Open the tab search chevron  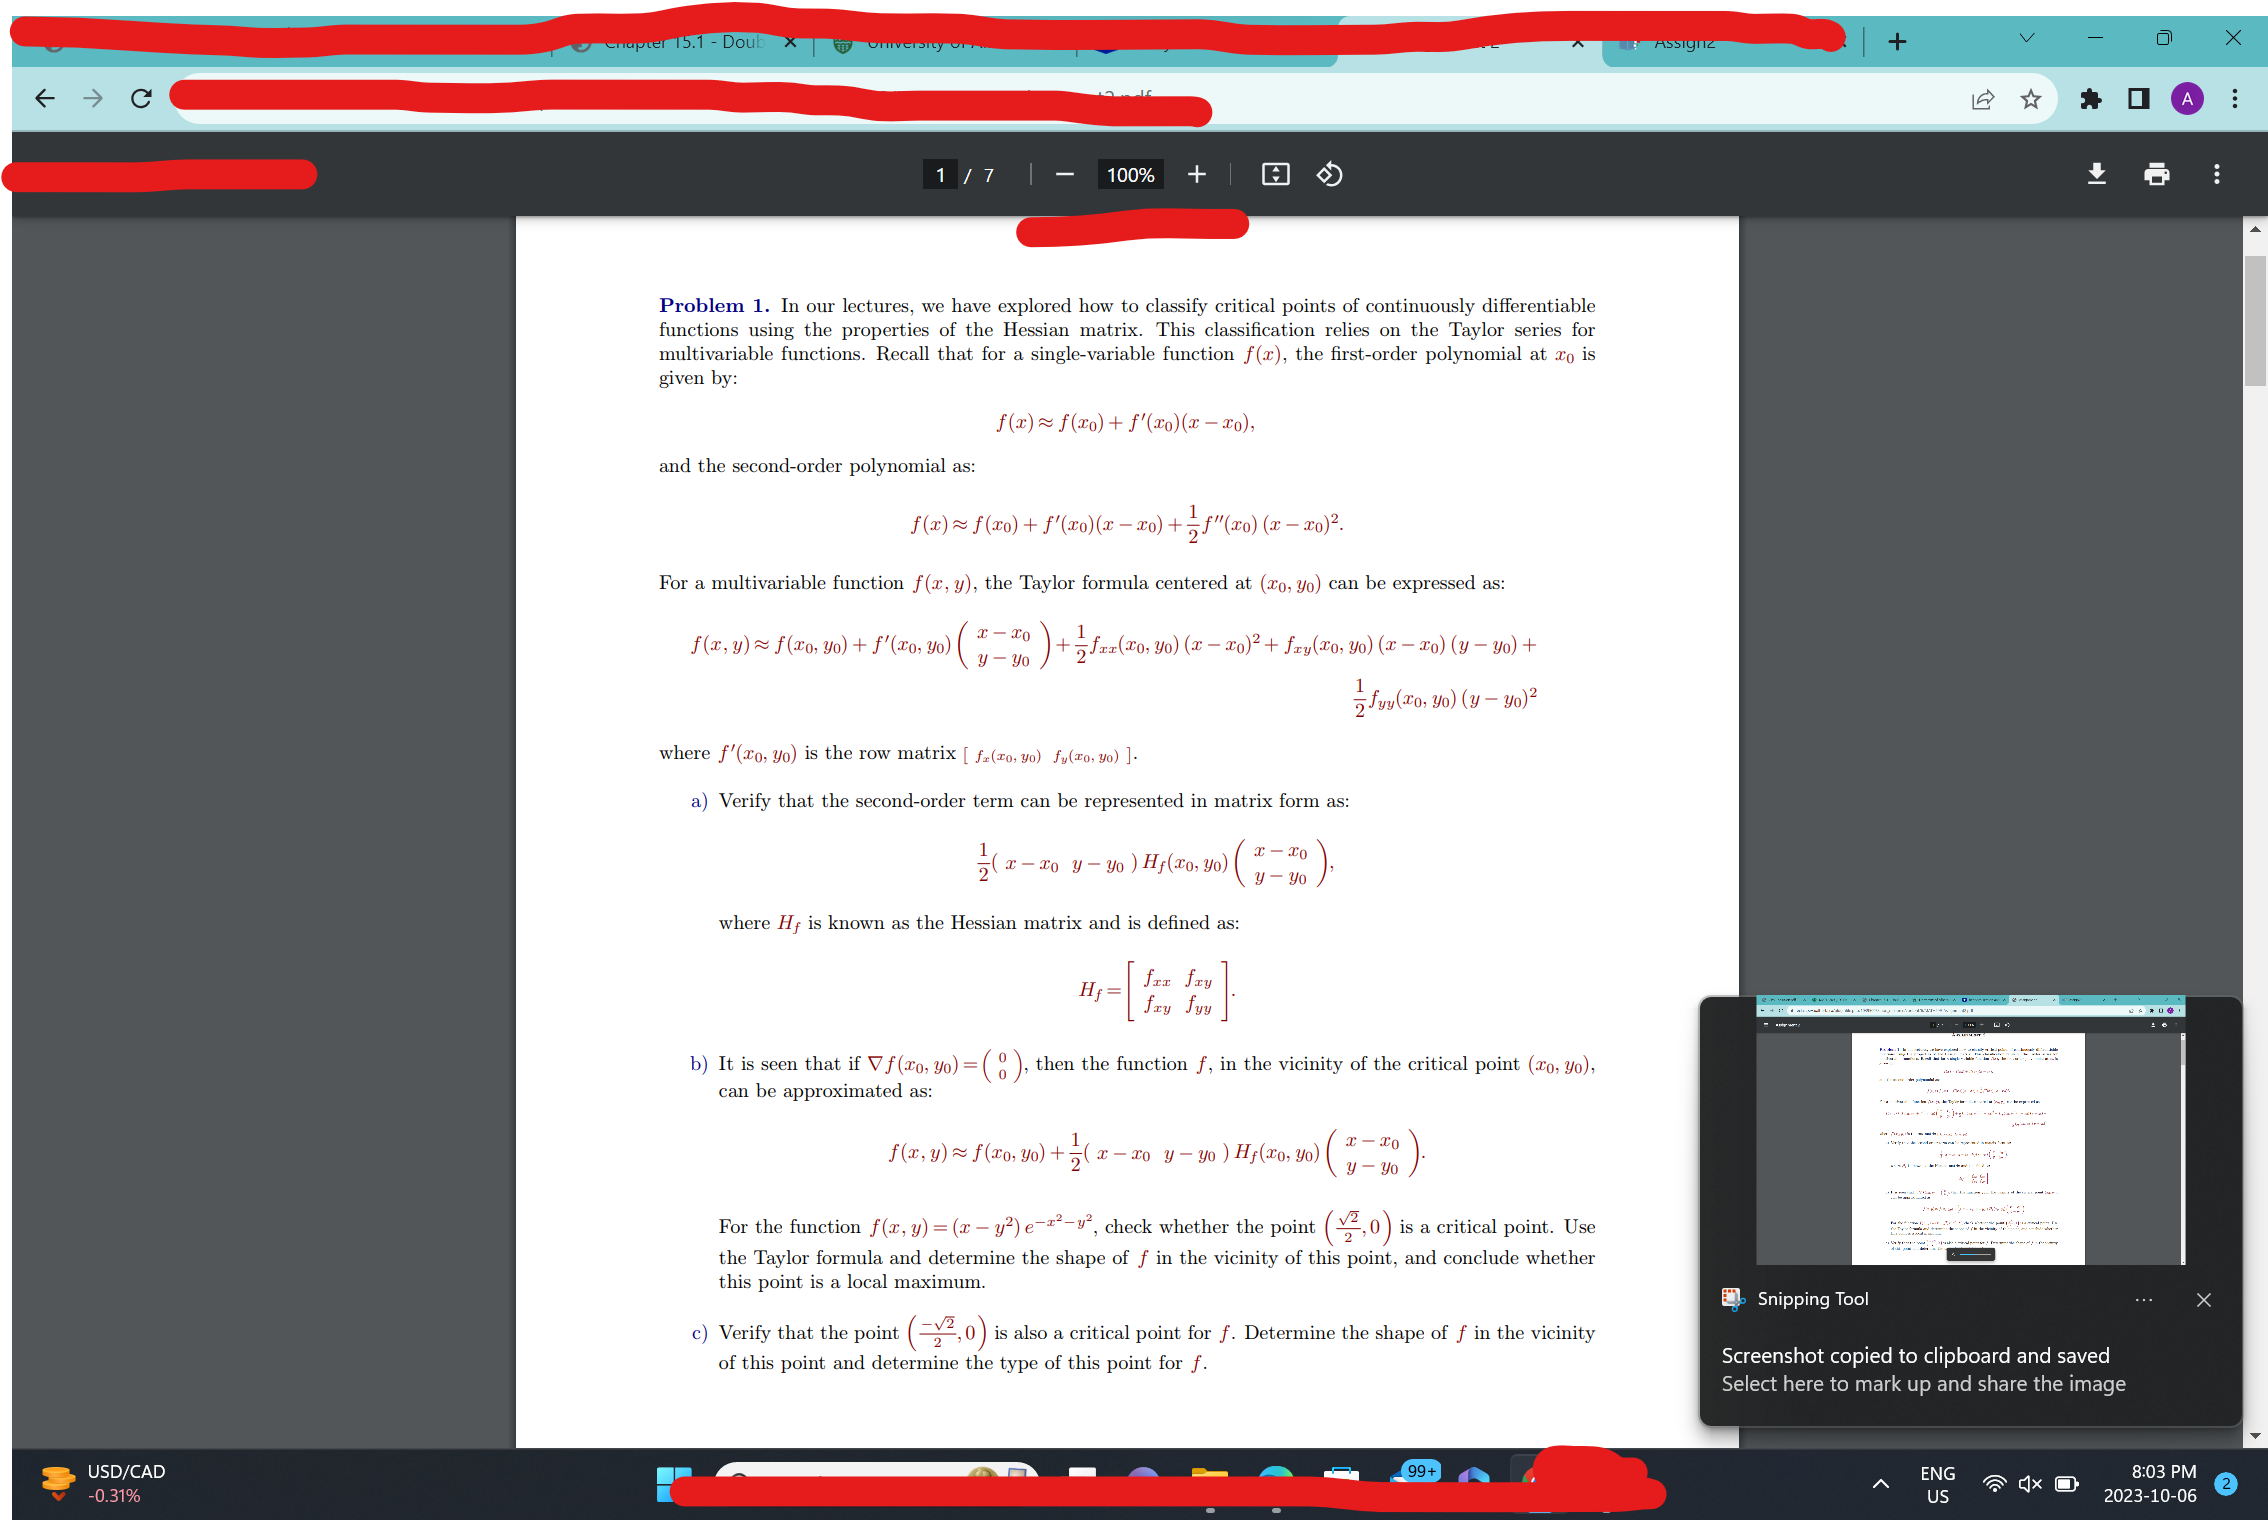2026,38
